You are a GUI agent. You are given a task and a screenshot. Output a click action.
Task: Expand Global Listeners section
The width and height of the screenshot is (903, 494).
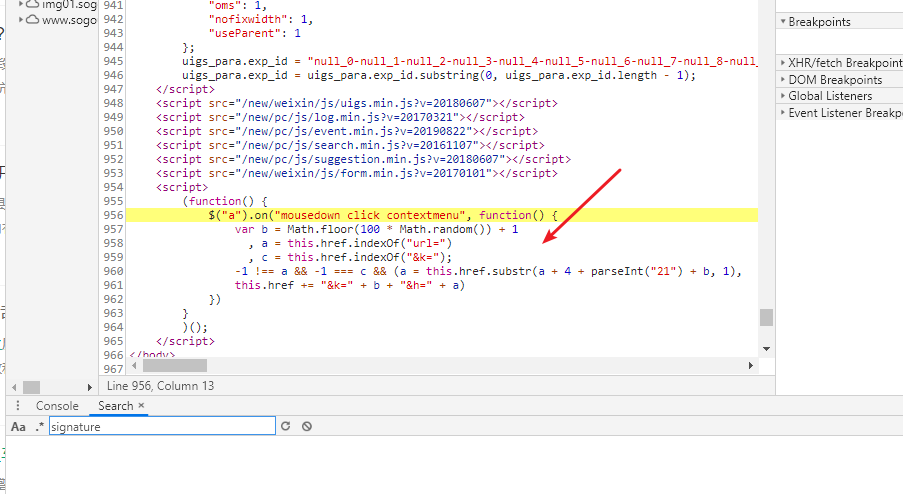point(783,96)
